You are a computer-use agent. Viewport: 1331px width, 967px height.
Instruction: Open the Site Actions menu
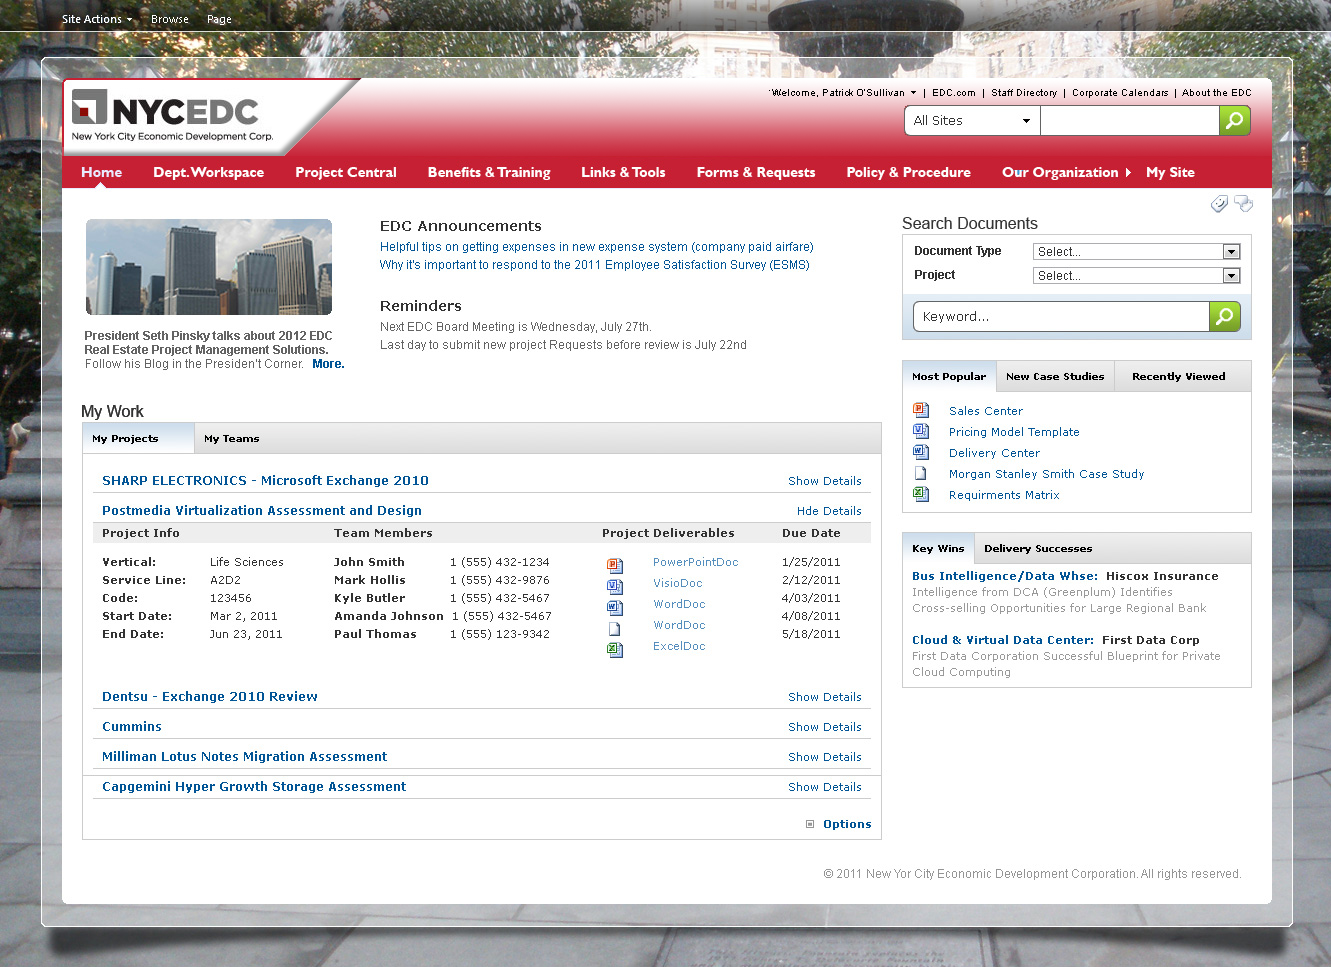[97, 19]
